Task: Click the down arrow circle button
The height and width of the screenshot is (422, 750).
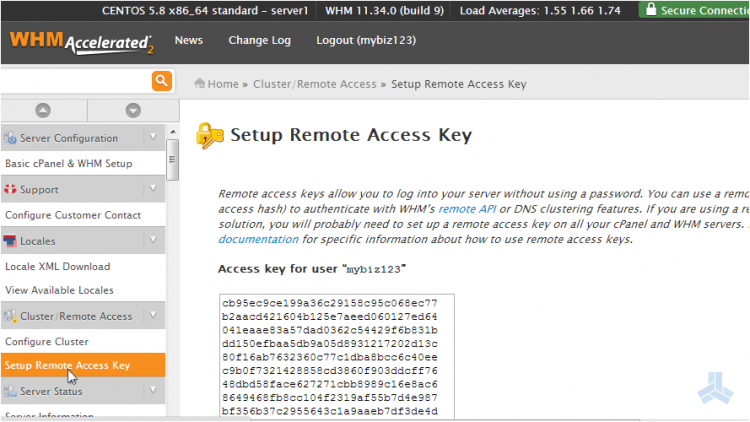Action: [133, 111]
